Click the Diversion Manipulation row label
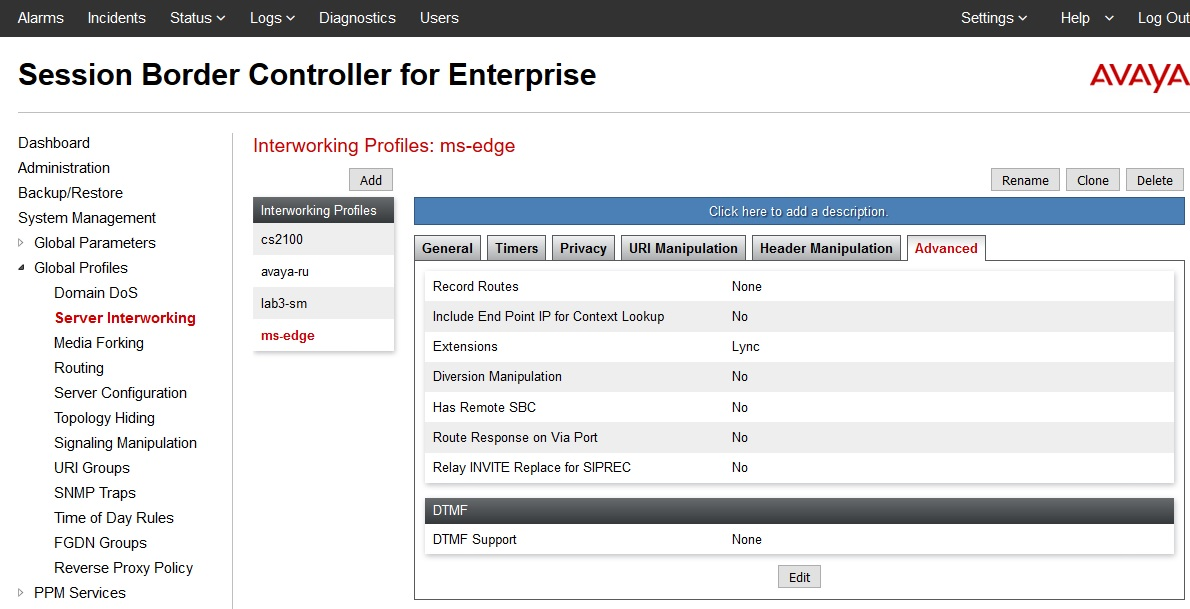The height and width of the screenshot is (609, 1190). (x=497, y=377)
